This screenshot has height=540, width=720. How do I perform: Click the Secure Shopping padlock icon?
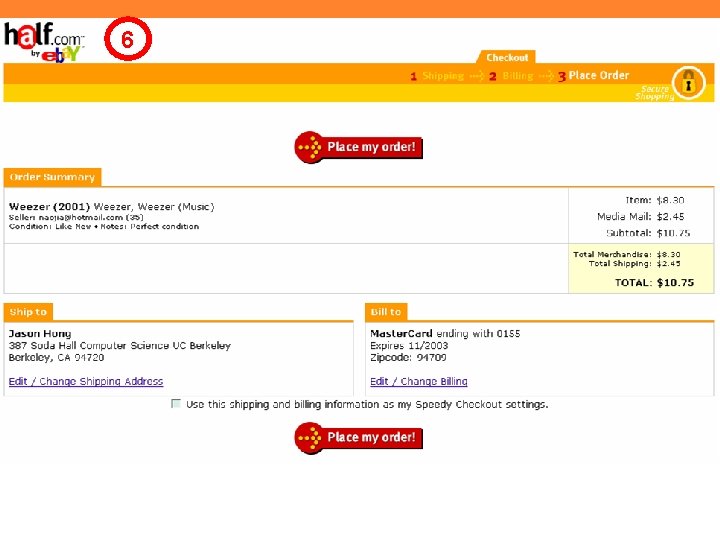(688, 83)
